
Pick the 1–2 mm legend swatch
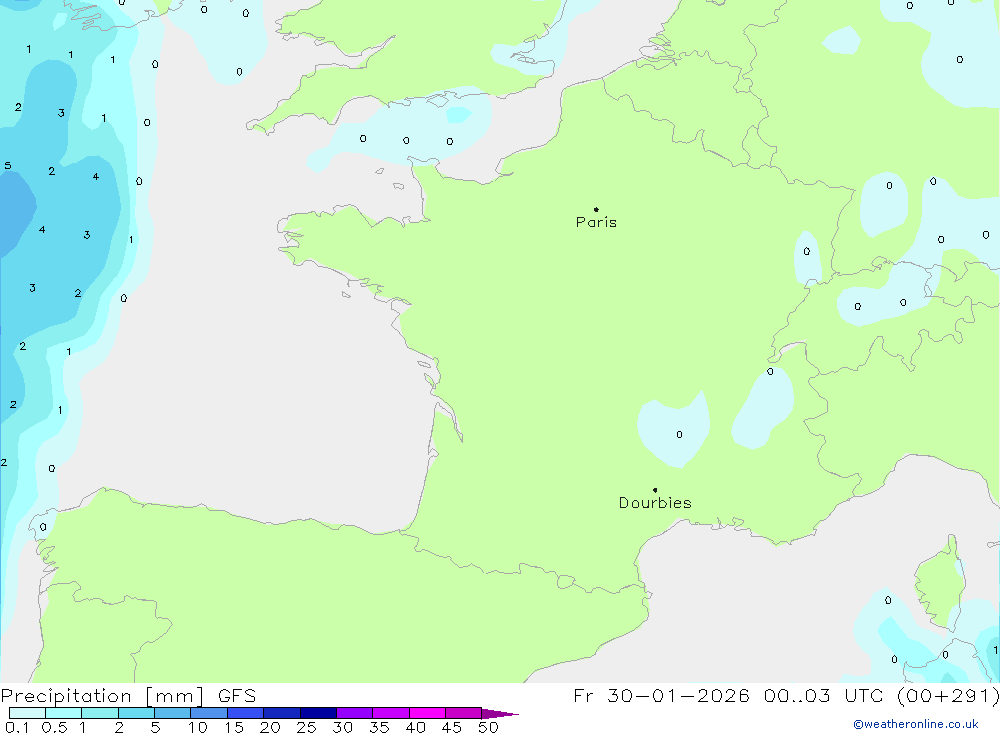[x=100, y=713]
